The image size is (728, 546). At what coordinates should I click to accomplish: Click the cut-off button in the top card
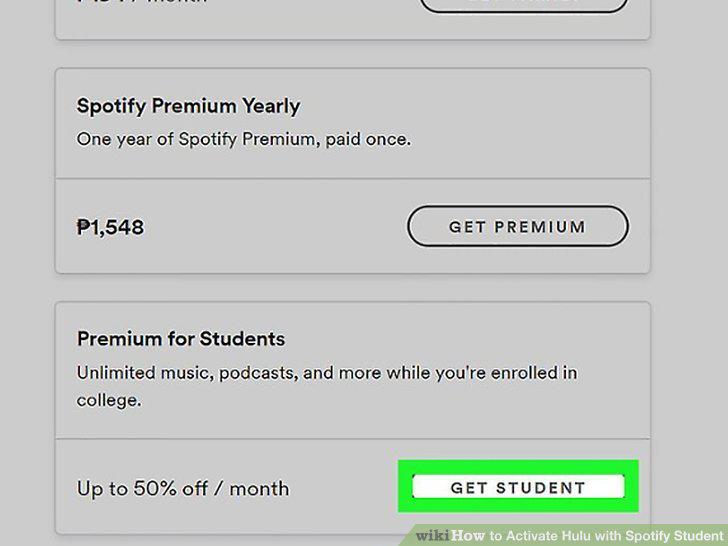pyautogui.click(x=524, y=5)
